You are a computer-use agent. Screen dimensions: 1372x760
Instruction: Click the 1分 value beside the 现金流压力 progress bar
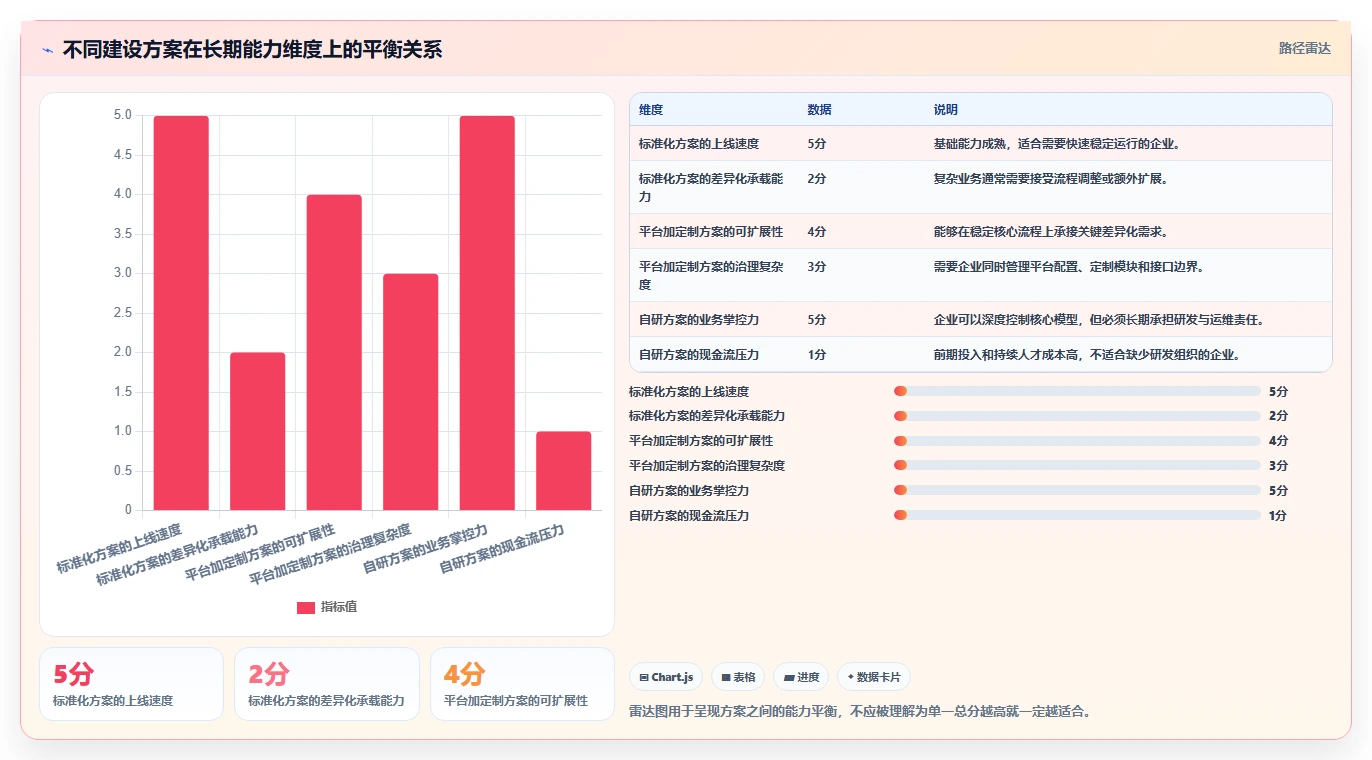[x=1278, y=516]
